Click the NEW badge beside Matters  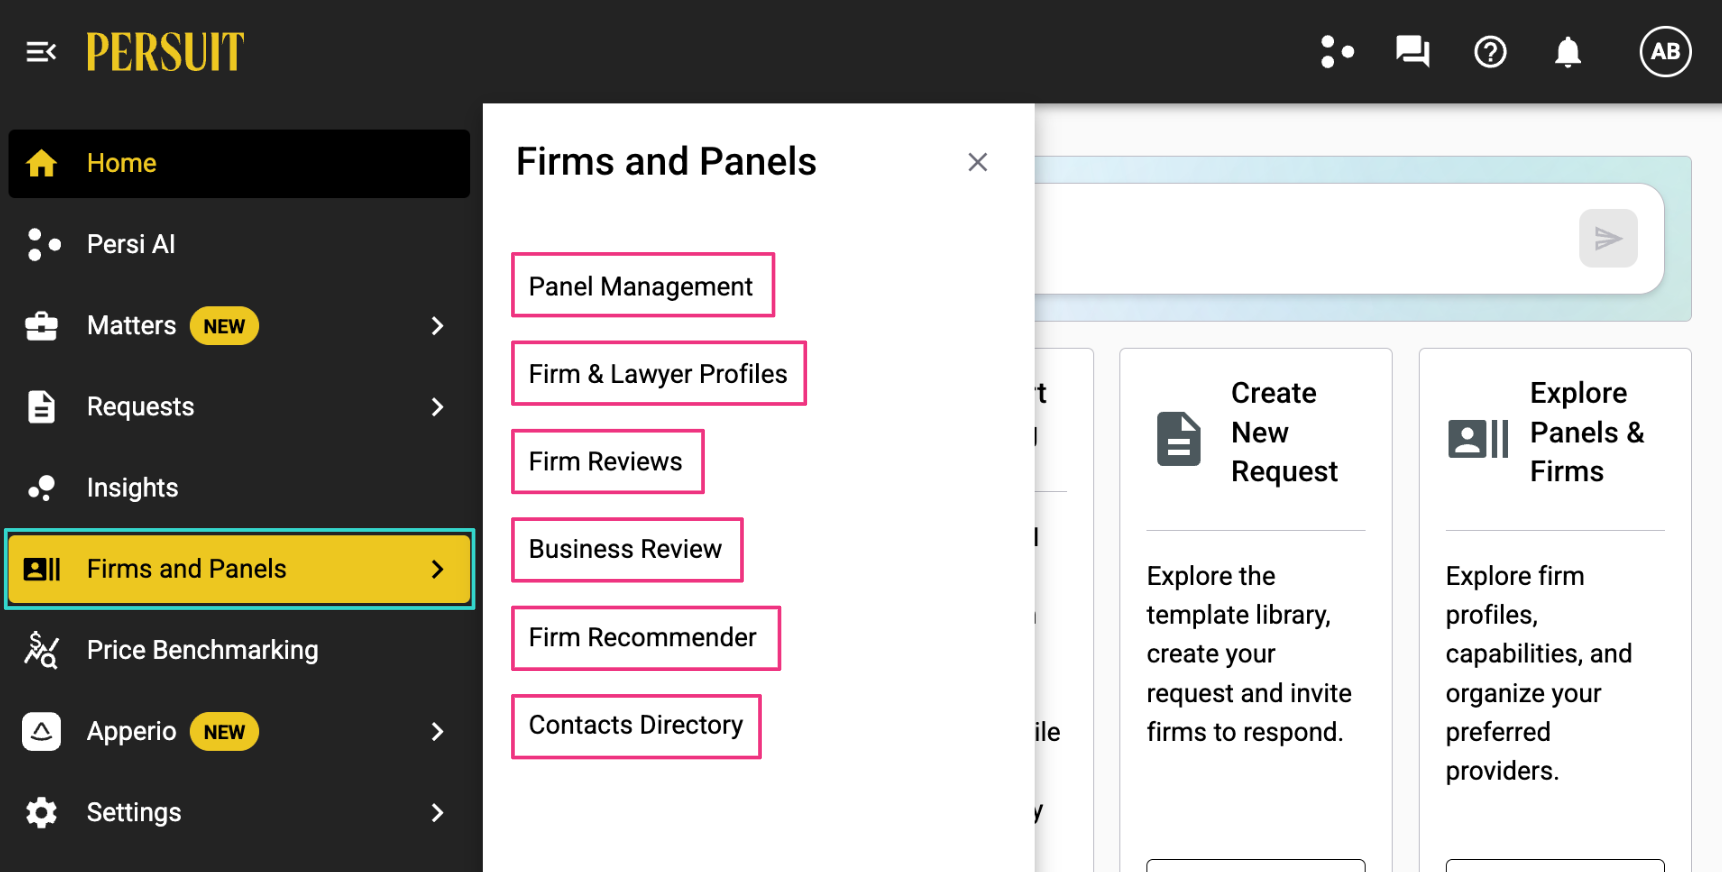224,326
